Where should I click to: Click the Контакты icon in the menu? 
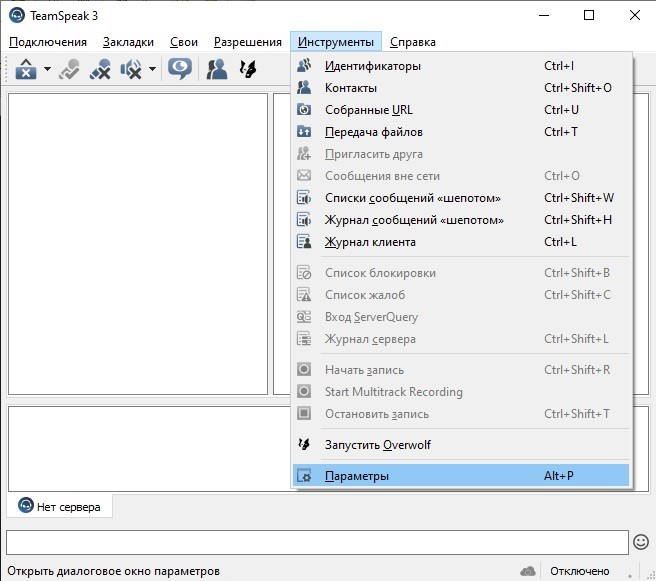click(304, 88)
